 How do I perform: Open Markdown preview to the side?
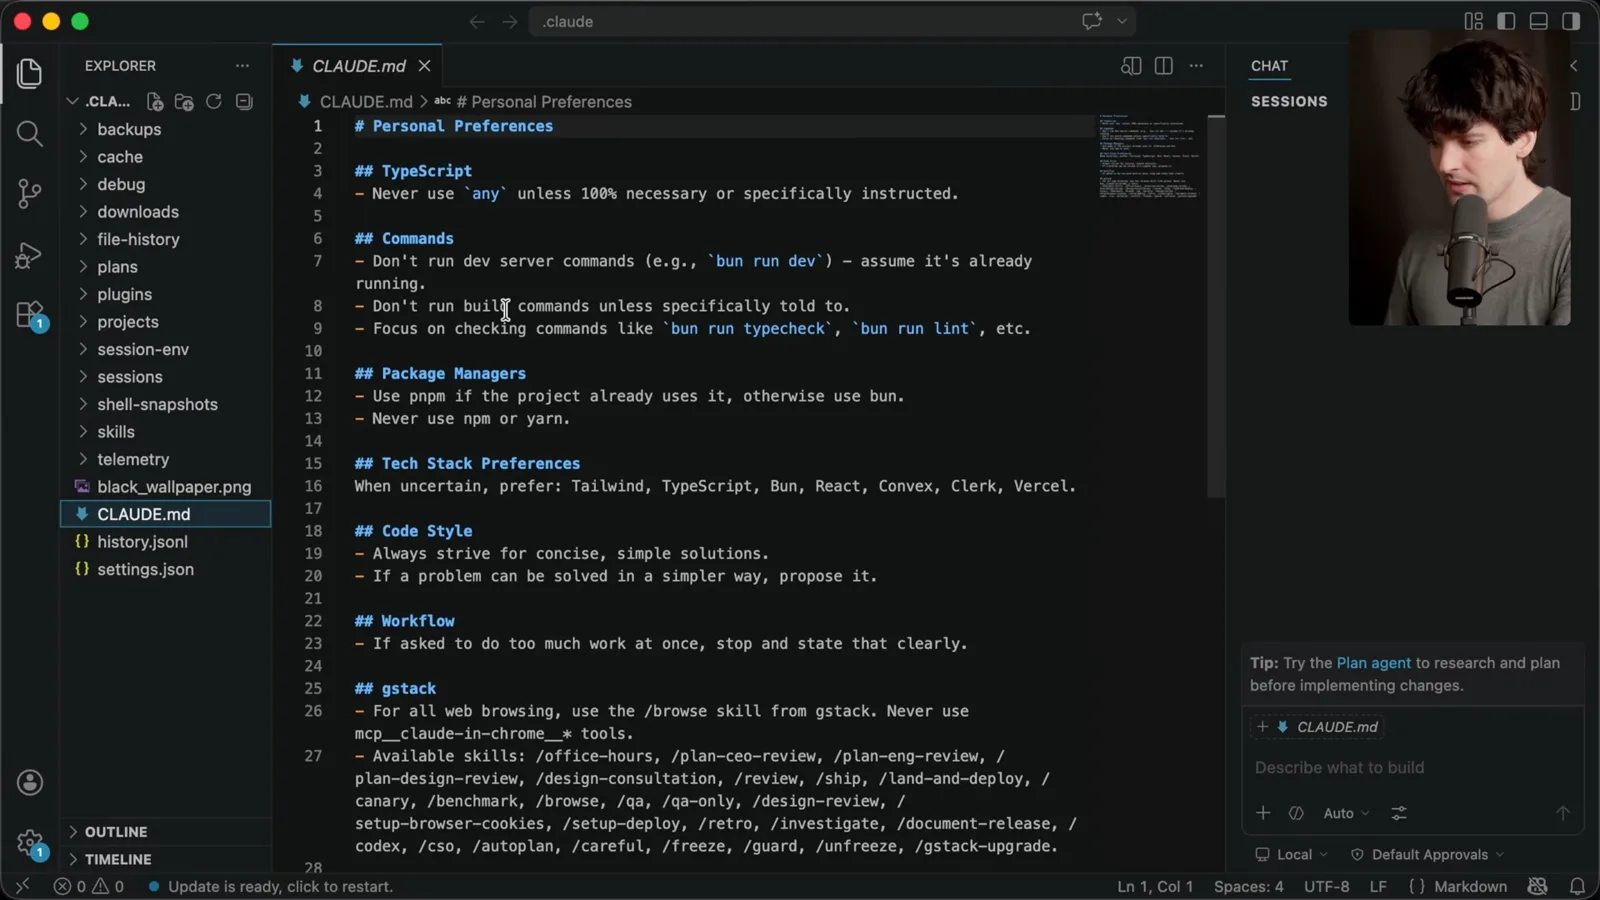tap(1131, 66)
